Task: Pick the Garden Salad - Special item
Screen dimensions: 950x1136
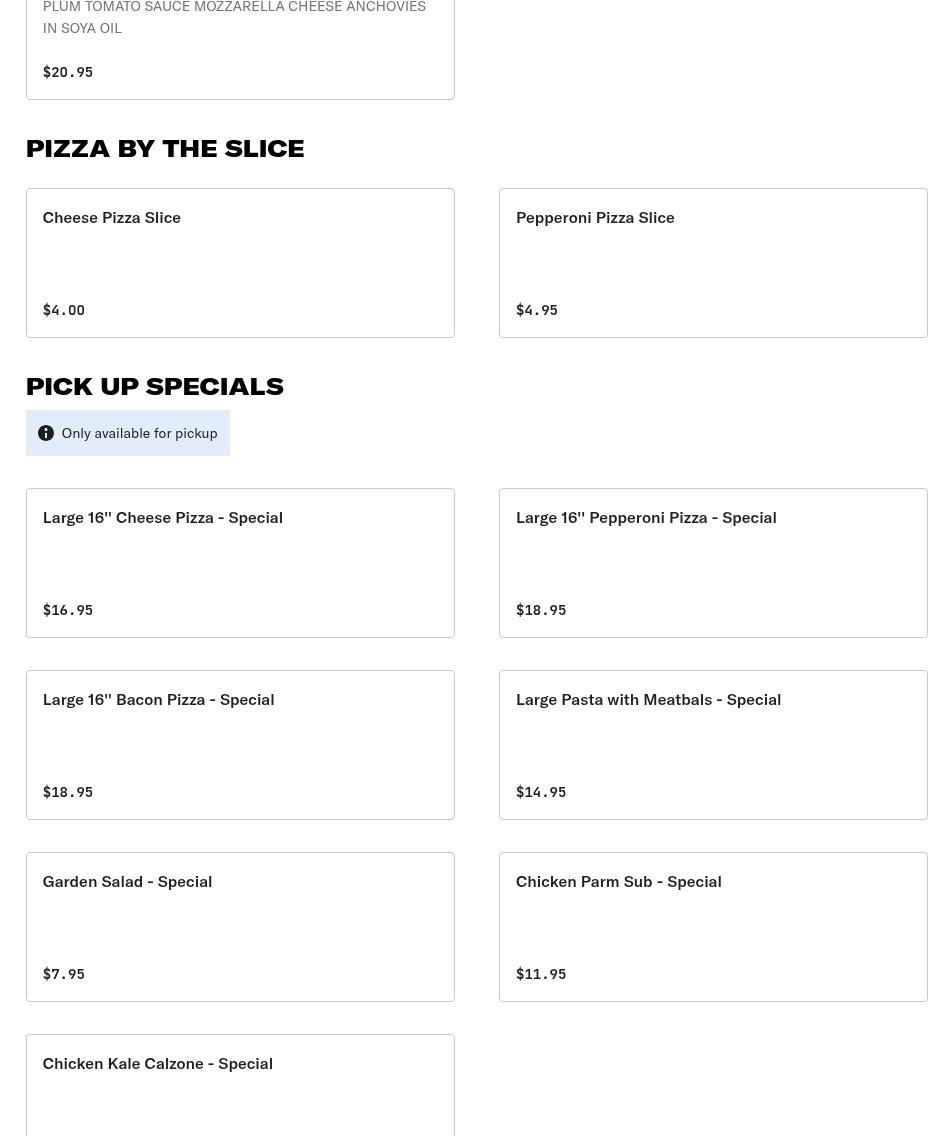Action: 240,926
